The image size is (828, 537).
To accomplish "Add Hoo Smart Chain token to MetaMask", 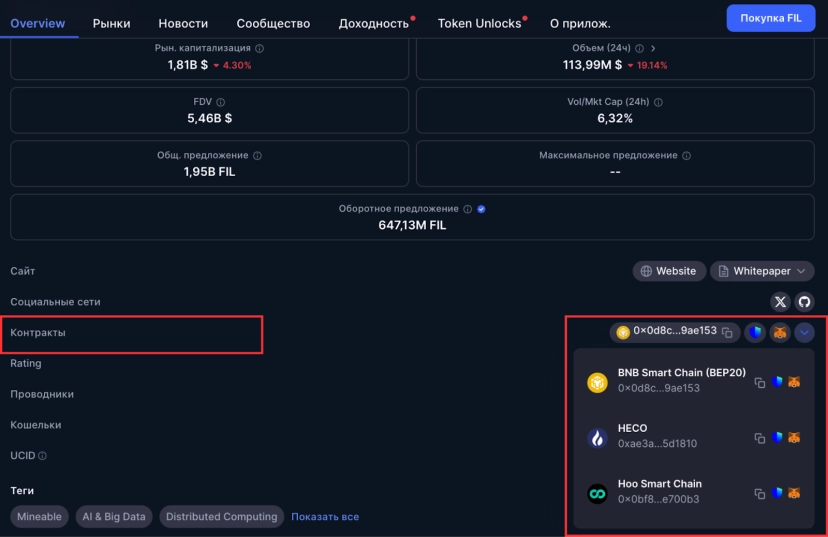I will tap(794, 493).
